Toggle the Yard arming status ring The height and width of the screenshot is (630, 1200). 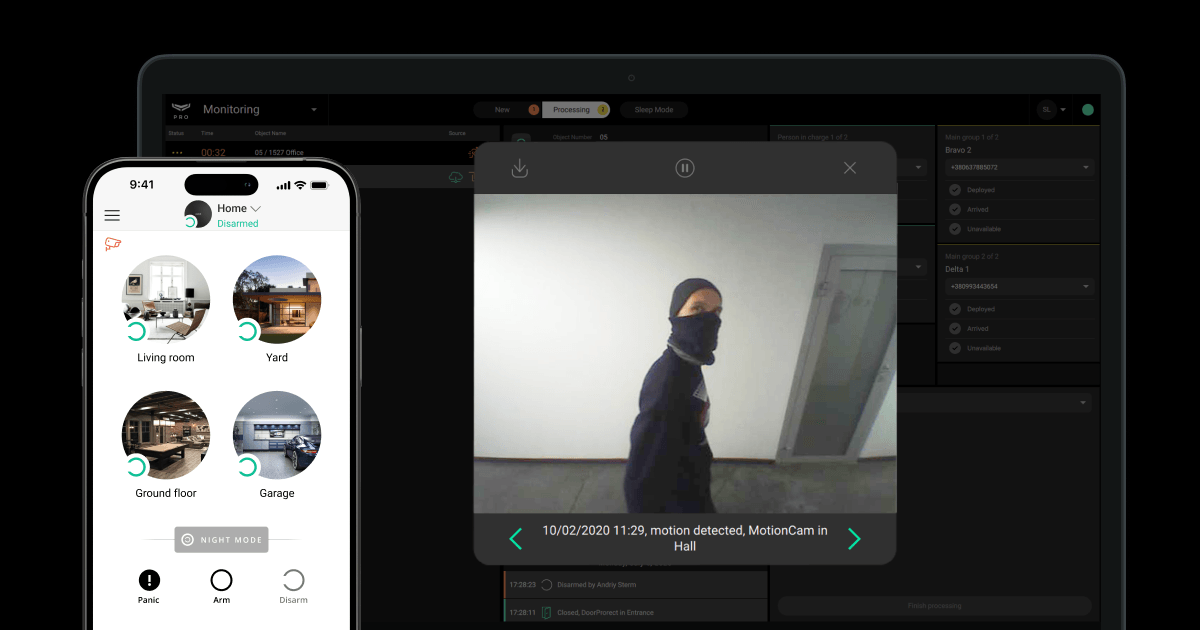(247, 331)
